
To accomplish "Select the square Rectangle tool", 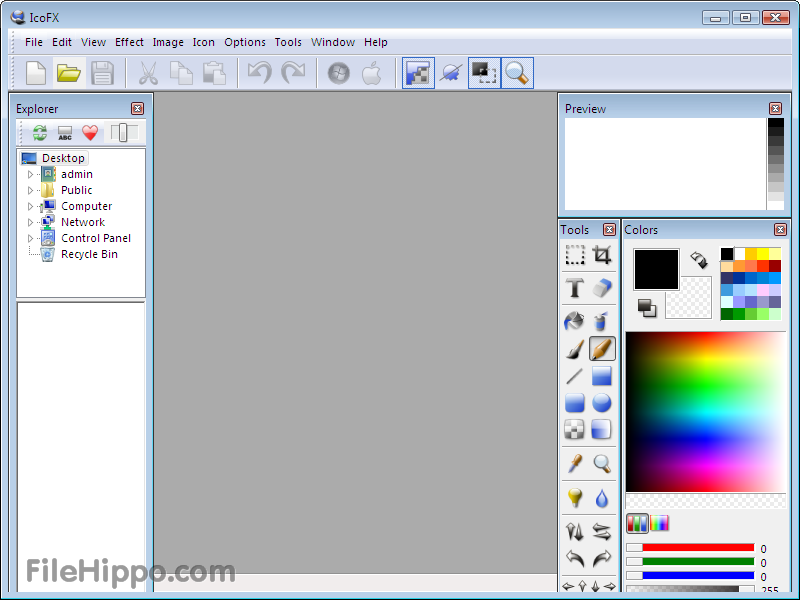I will pyautogui.click(x=602, y=377).
